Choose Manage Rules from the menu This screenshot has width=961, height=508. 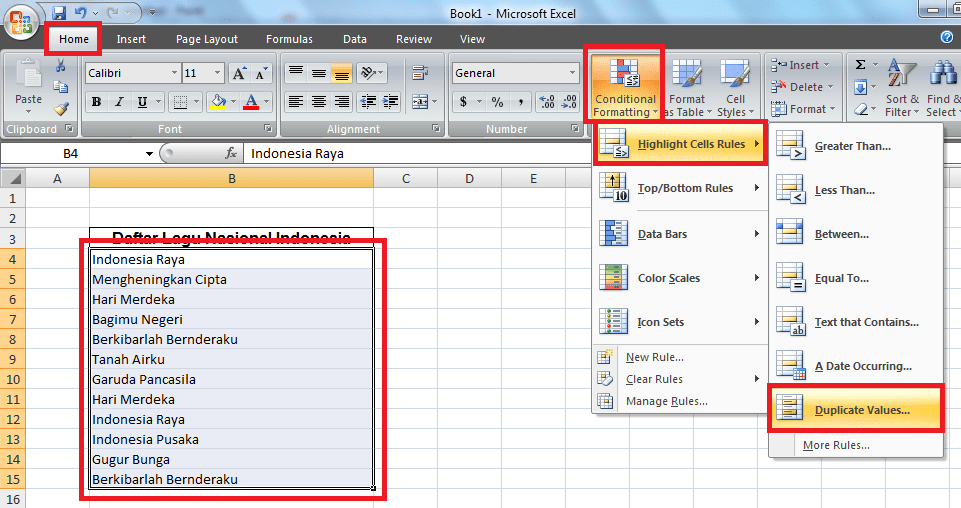click(x=666, y=401)
